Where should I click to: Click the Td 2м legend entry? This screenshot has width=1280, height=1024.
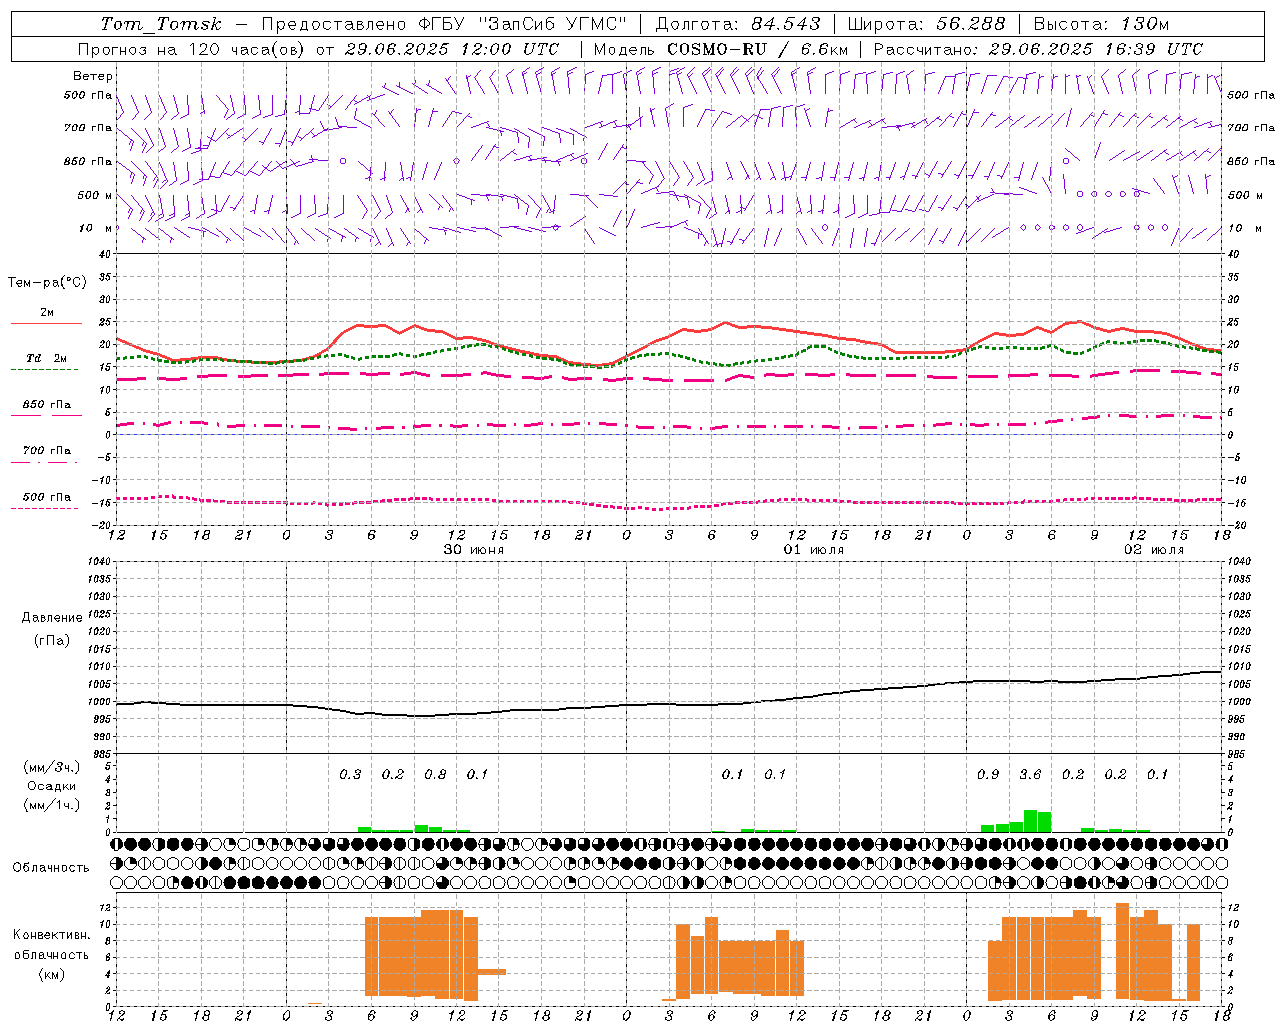click(x=46, y=358)
